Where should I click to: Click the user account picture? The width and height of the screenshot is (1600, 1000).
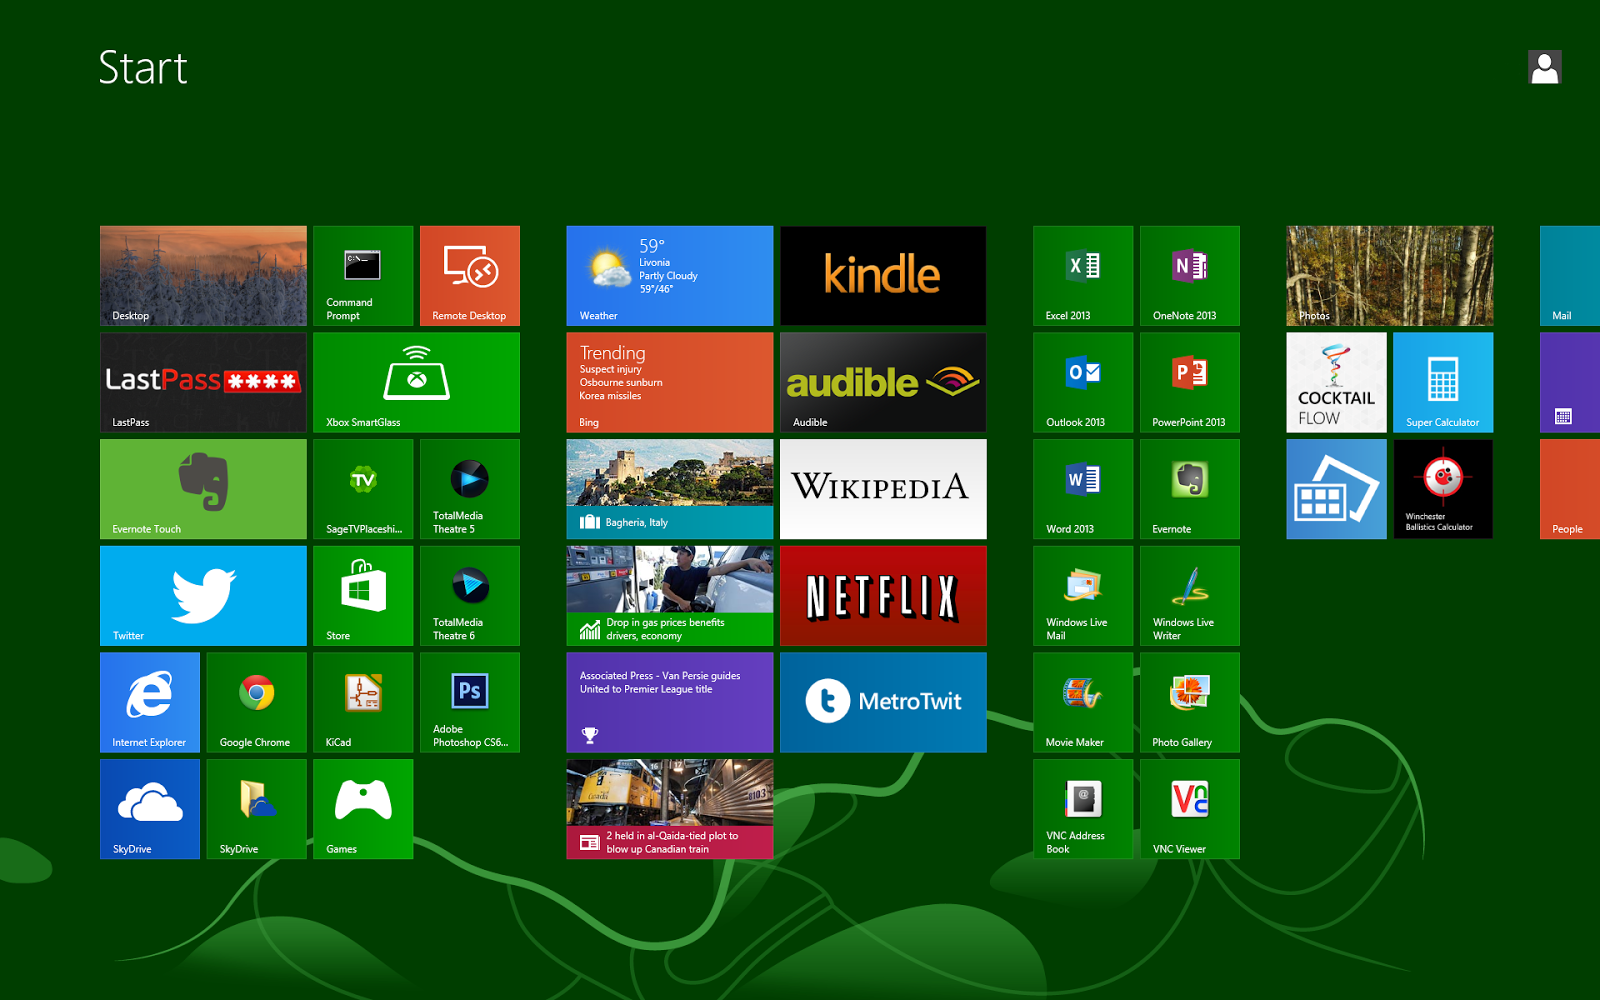[x=1545, y=67]
